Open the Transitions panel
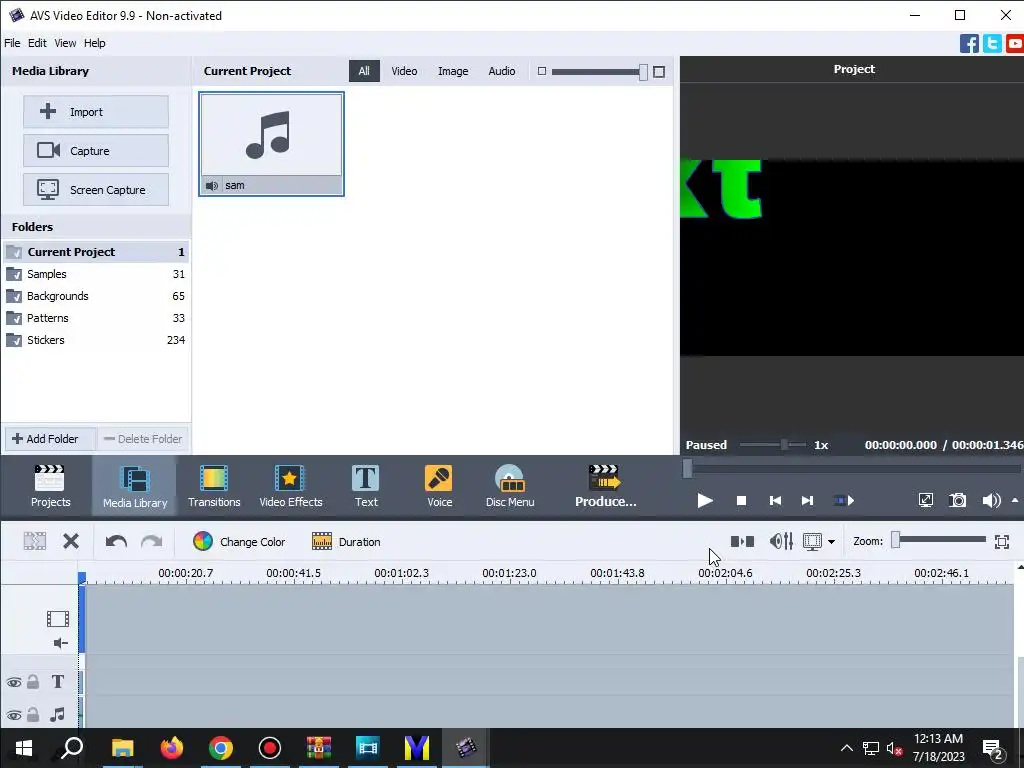The image size is (1024, 768). pos(214,486)
